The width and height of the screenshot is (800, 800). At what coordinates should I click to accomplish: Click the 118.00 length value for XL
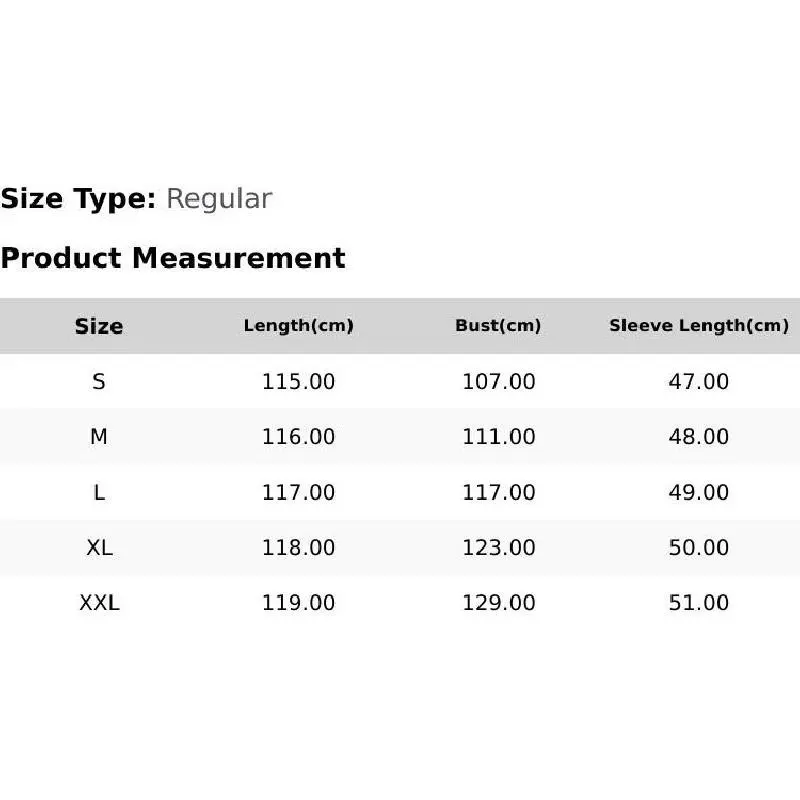(298, 548)
